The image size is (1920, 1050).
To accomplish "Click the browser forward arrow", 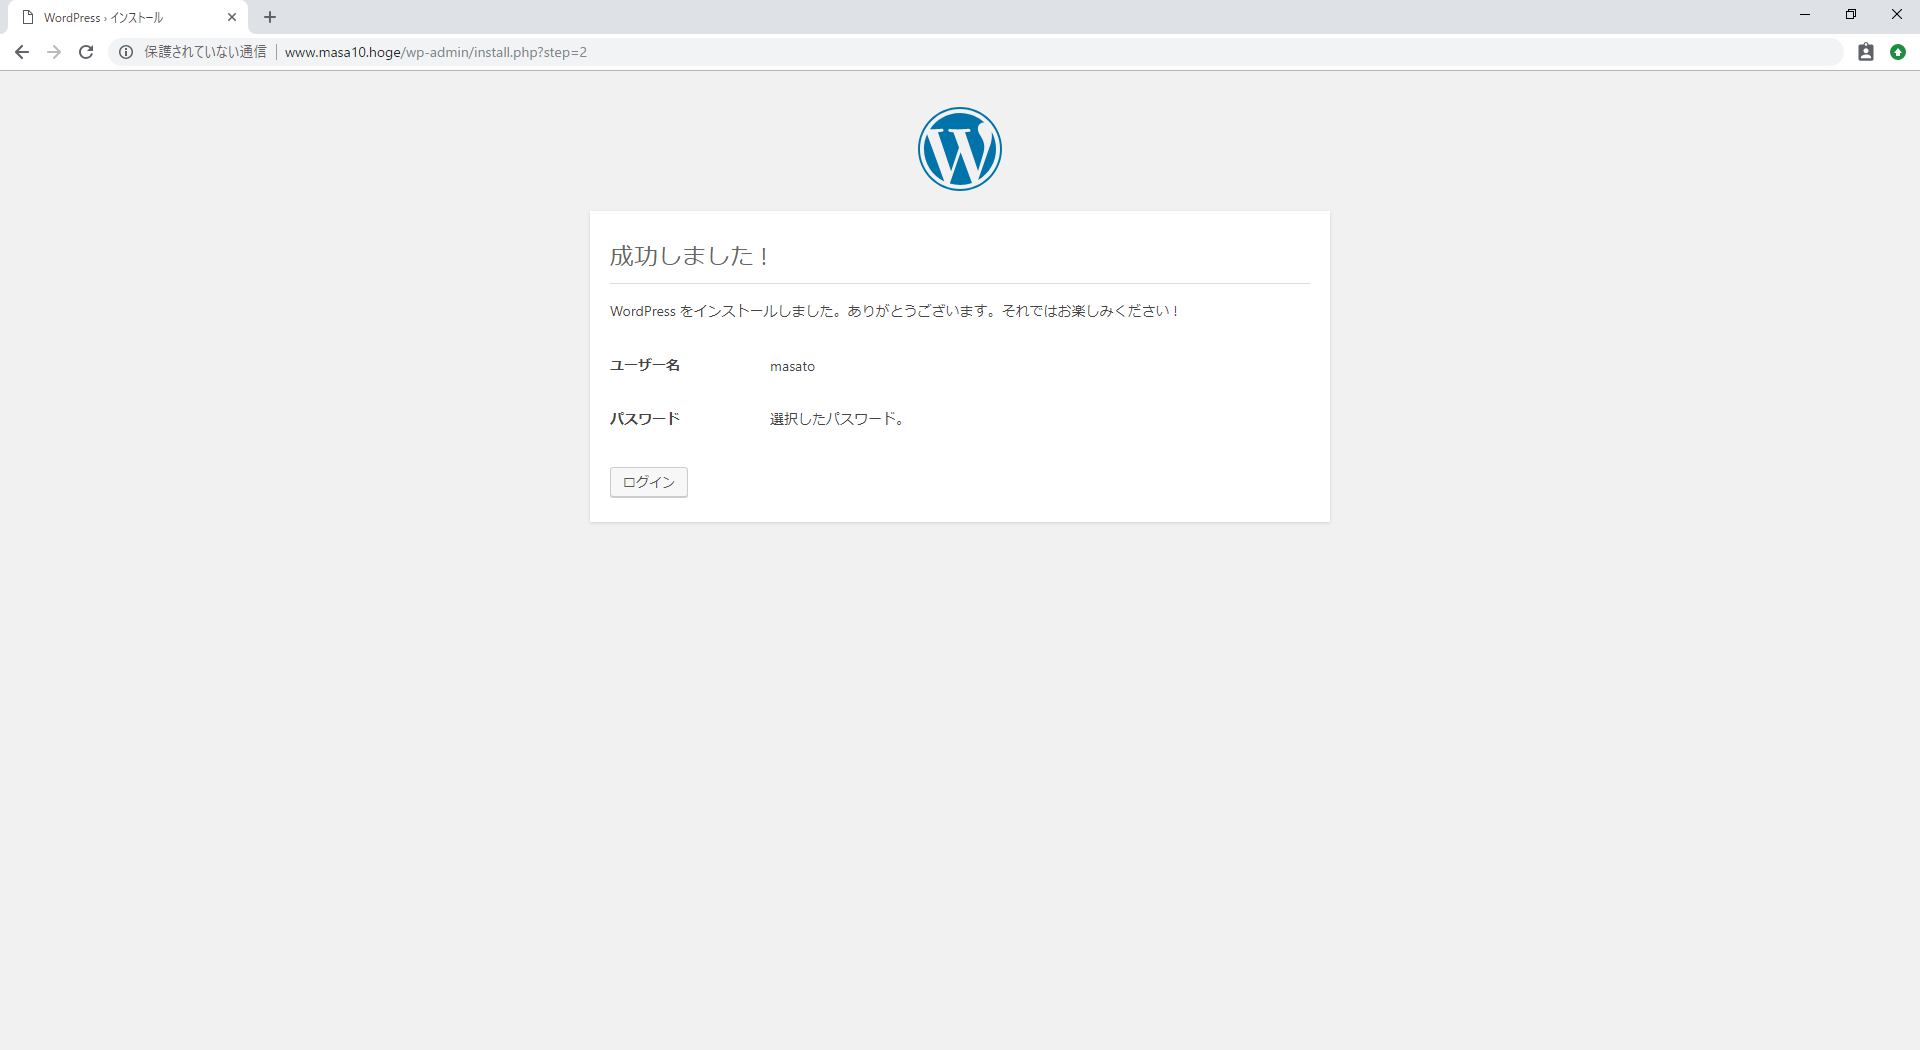I will coord(54,52).
